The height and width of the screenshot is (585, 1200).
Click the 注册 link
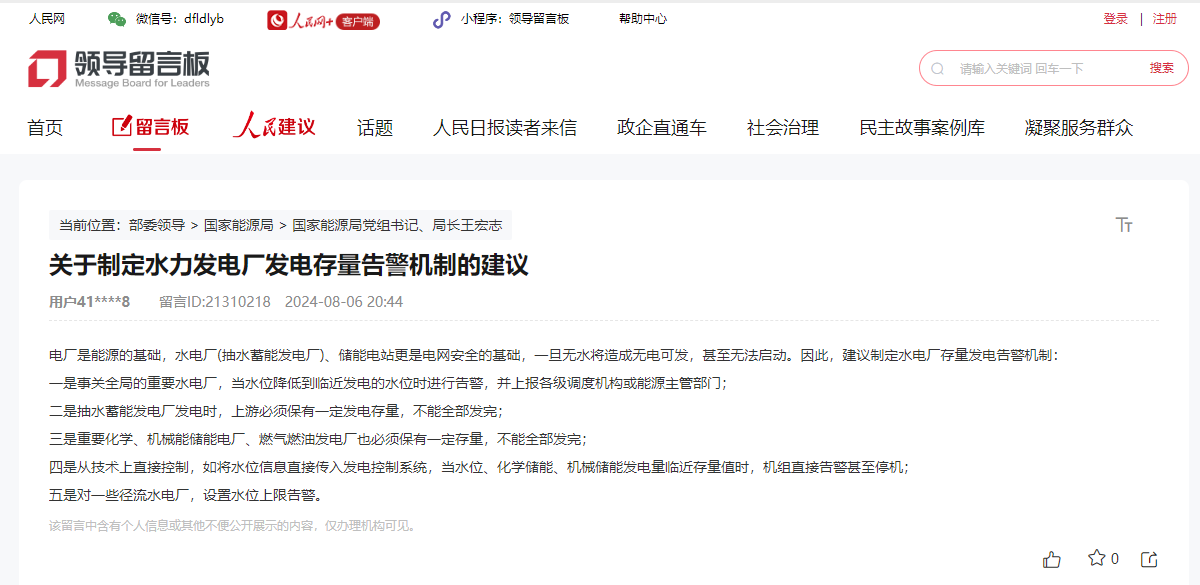tap(1165, 18)
